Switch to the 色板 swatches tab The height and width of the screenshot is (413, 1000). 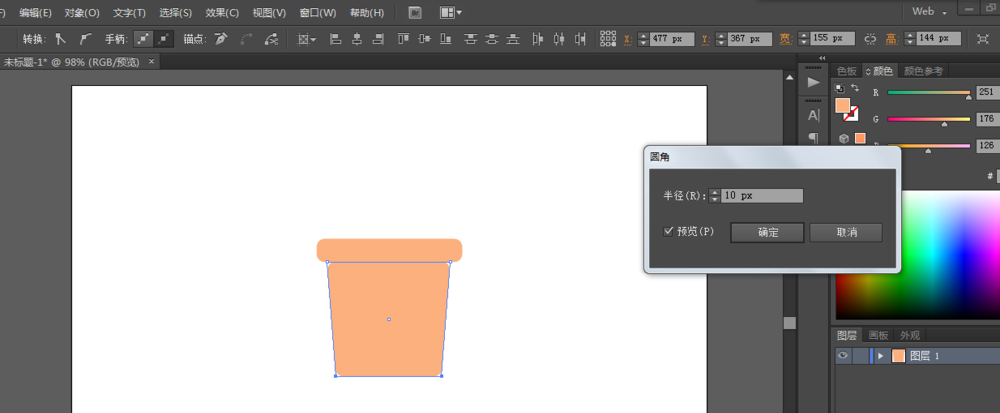point(847,71)
